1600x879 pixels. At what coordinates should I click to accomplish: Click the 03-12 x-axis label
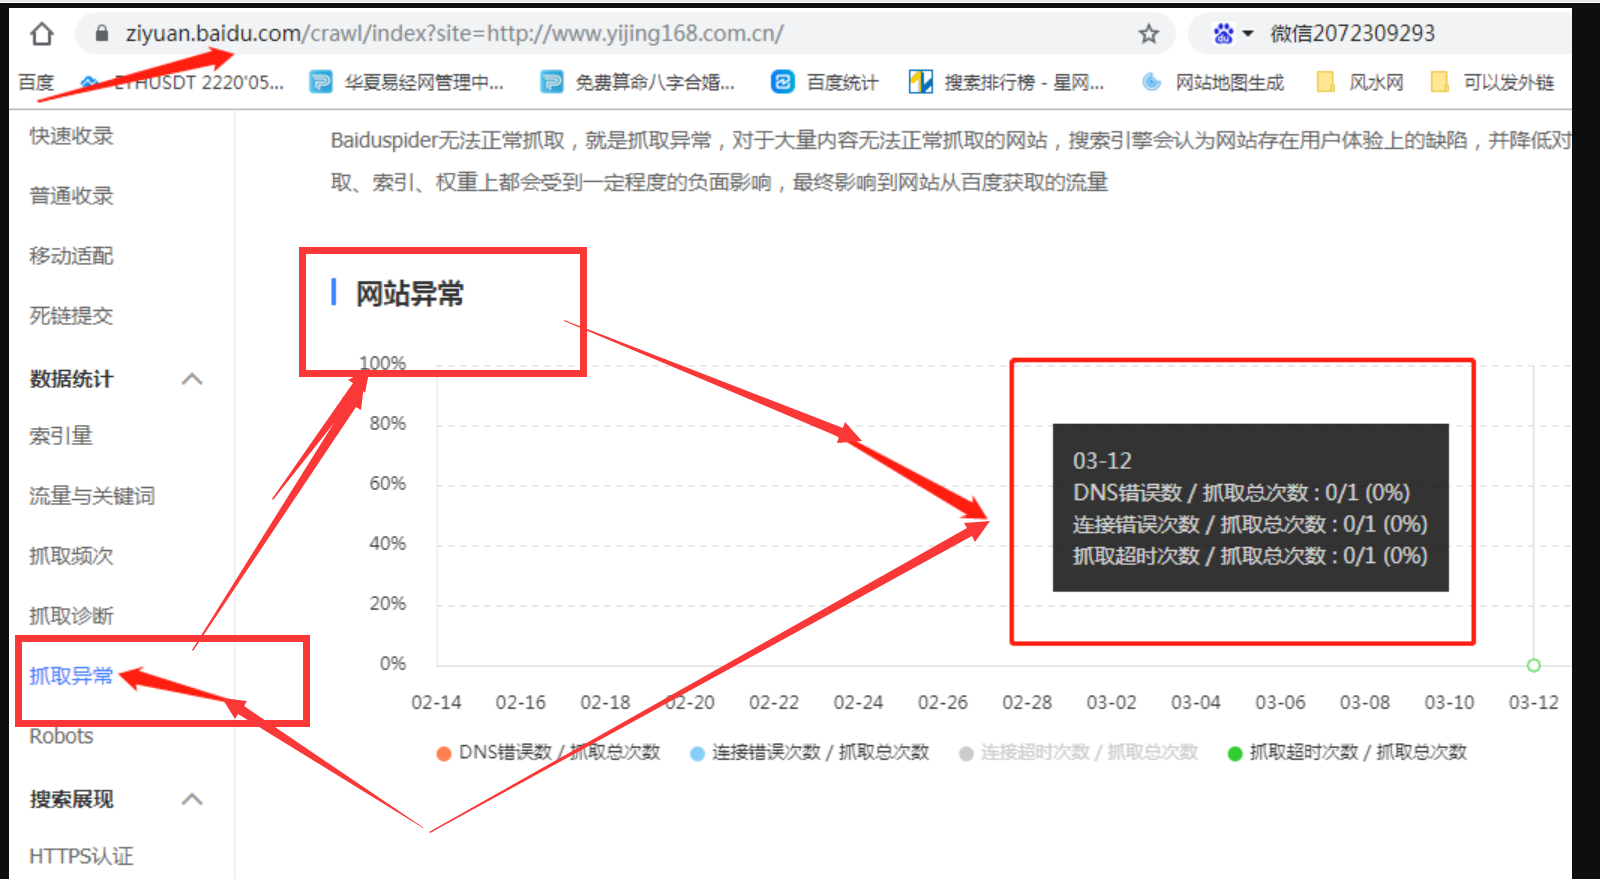(x=1533, y=703)
